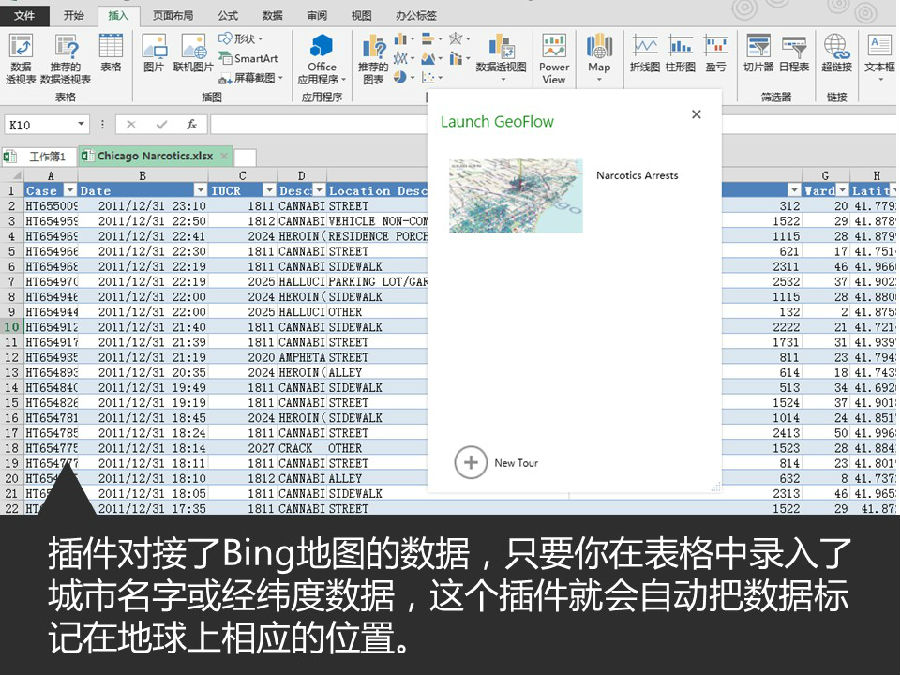Insert a scatter chart icon
The image size is (900, 675).
[428, 77]
